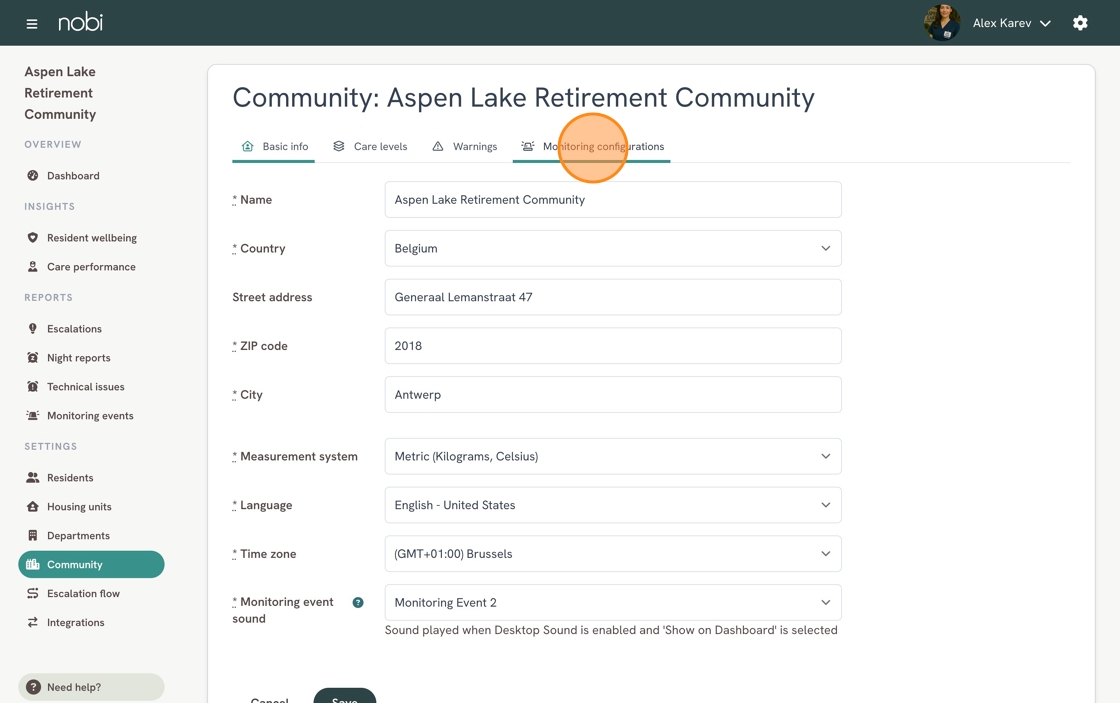The height and width of the screenshot is (703, 1120).
Task: Switch to the Care levels tab
Action: point(370,146)
